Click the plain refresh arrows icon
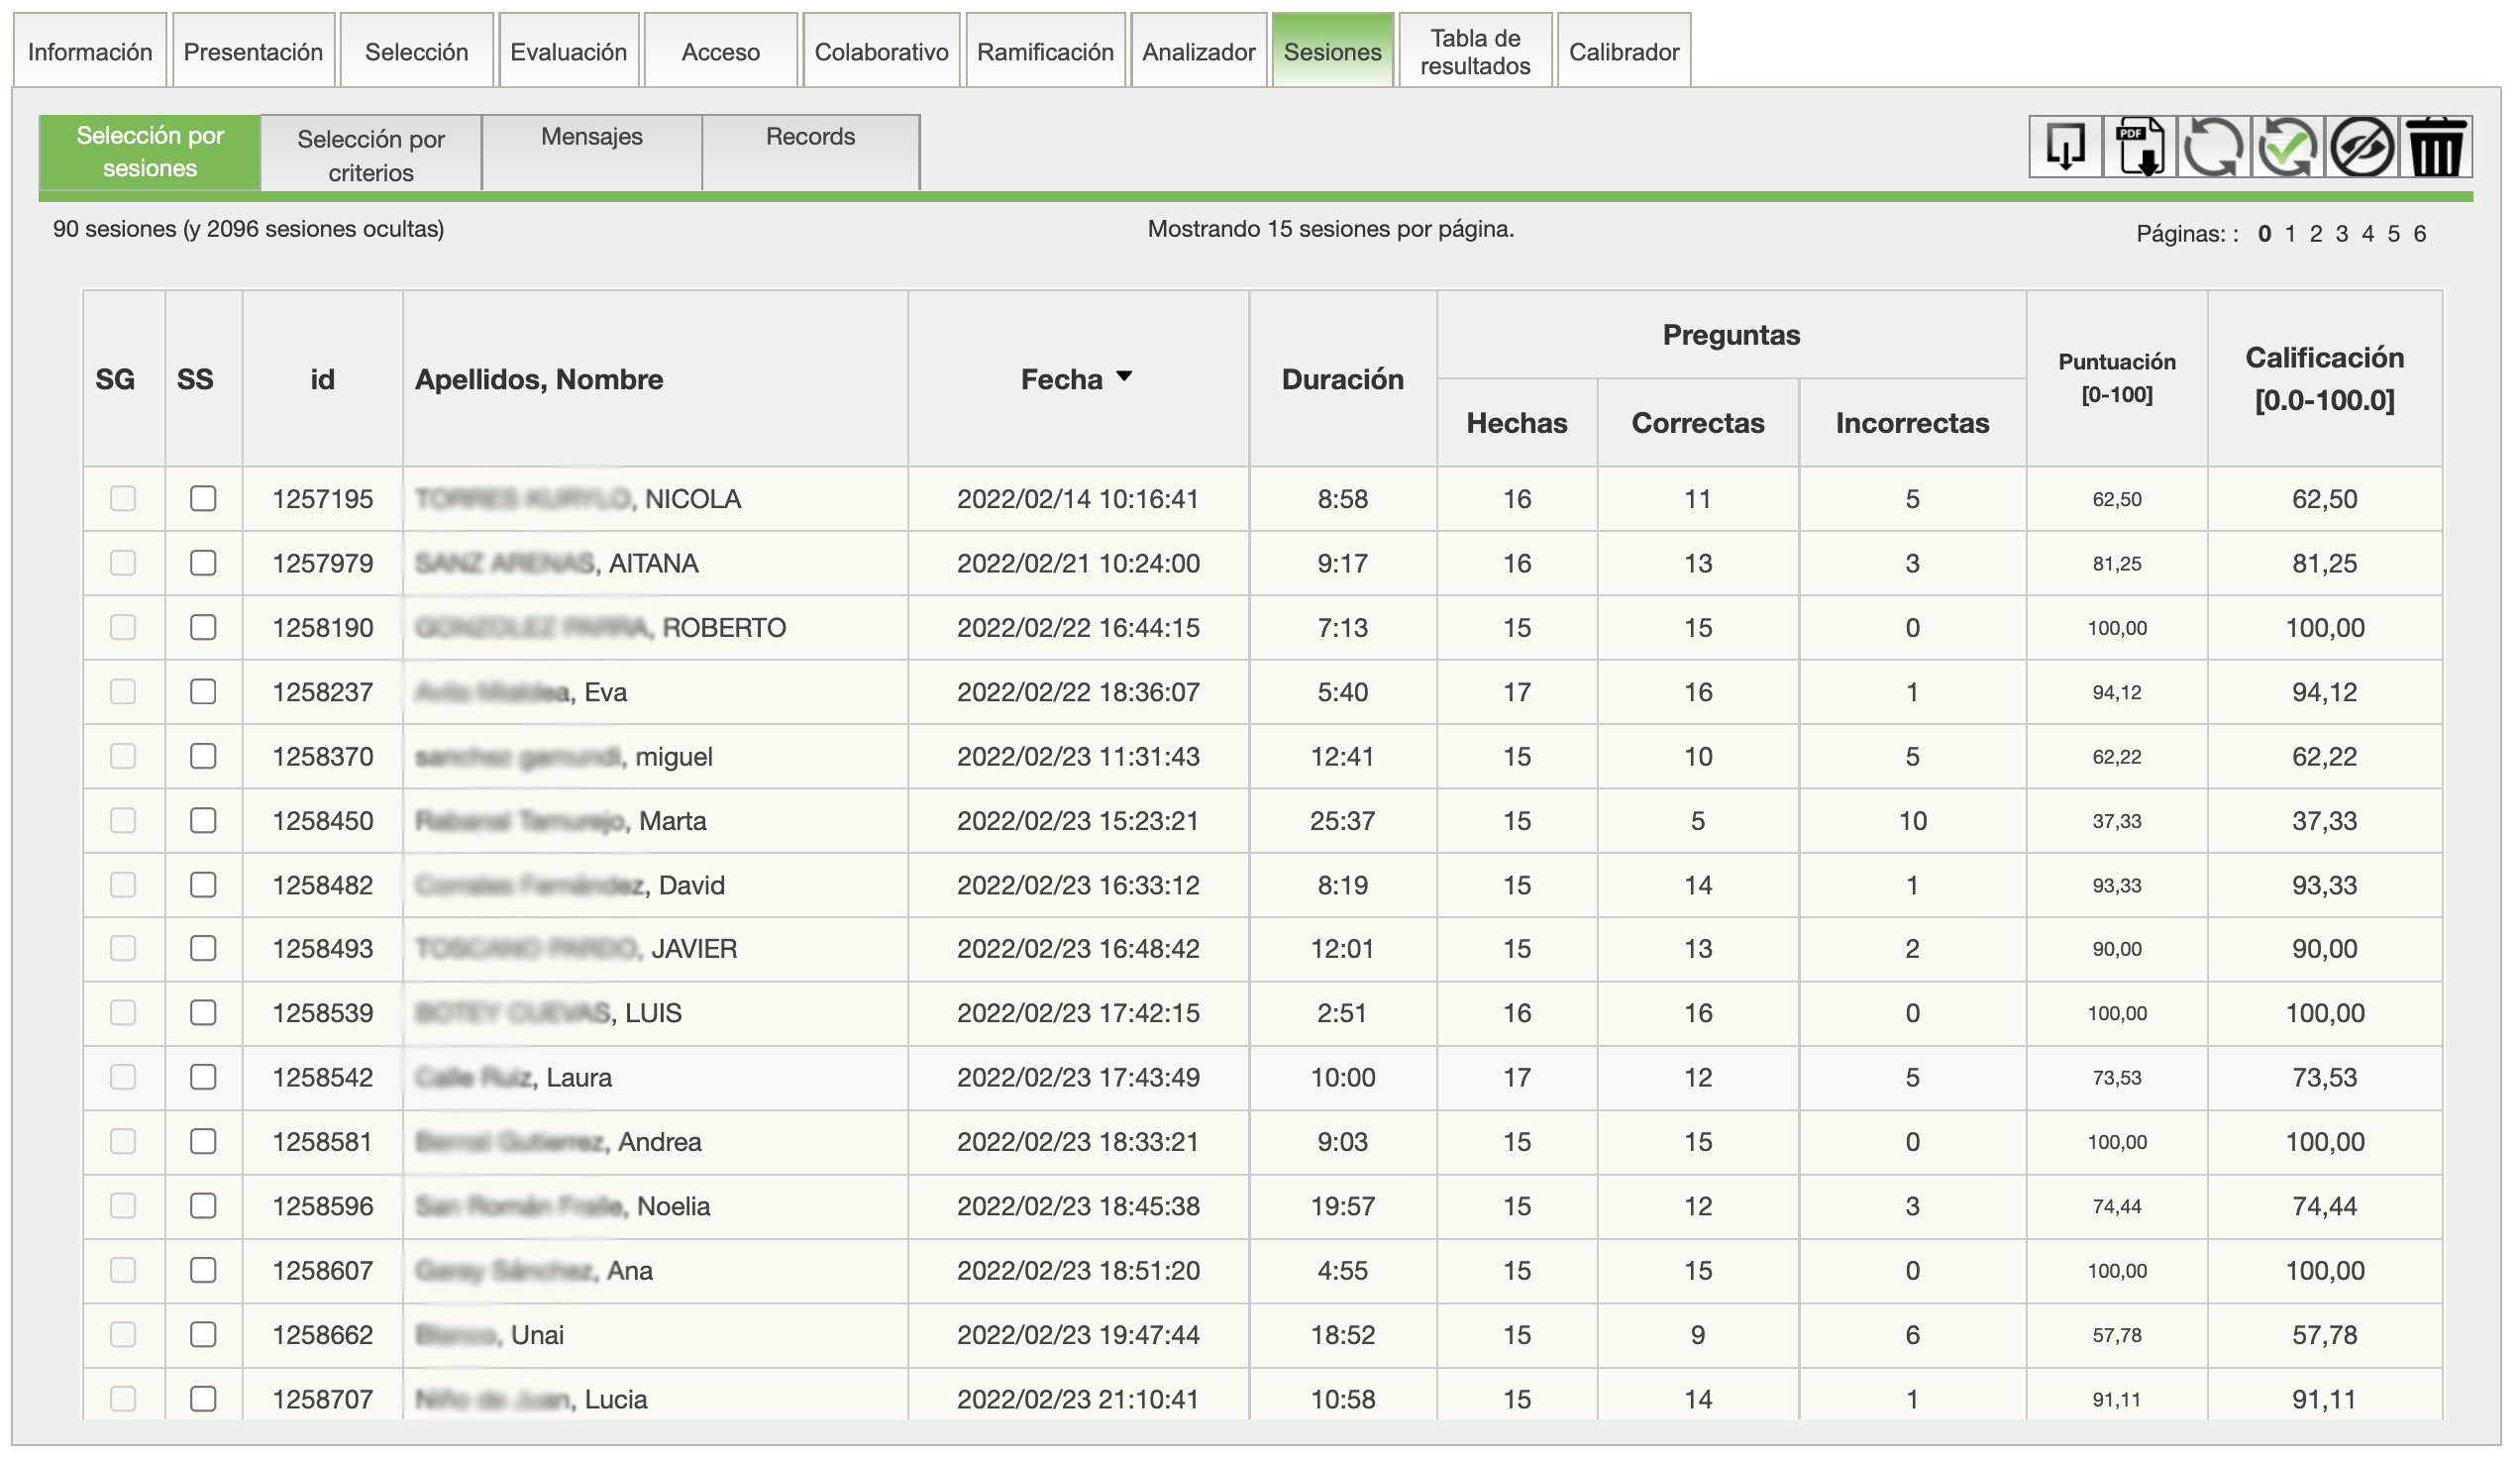This screenshot has height=1458, width=2520. coord(2213,147)
